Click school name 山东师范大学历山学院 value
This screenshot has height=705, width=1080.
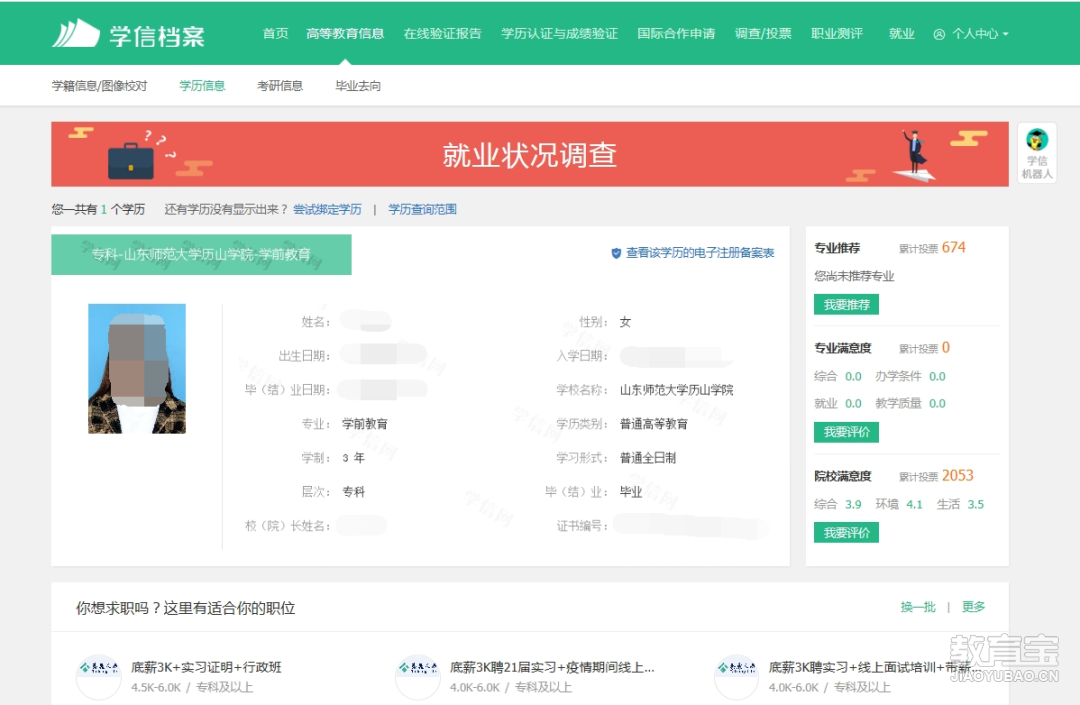coord(676,390)
